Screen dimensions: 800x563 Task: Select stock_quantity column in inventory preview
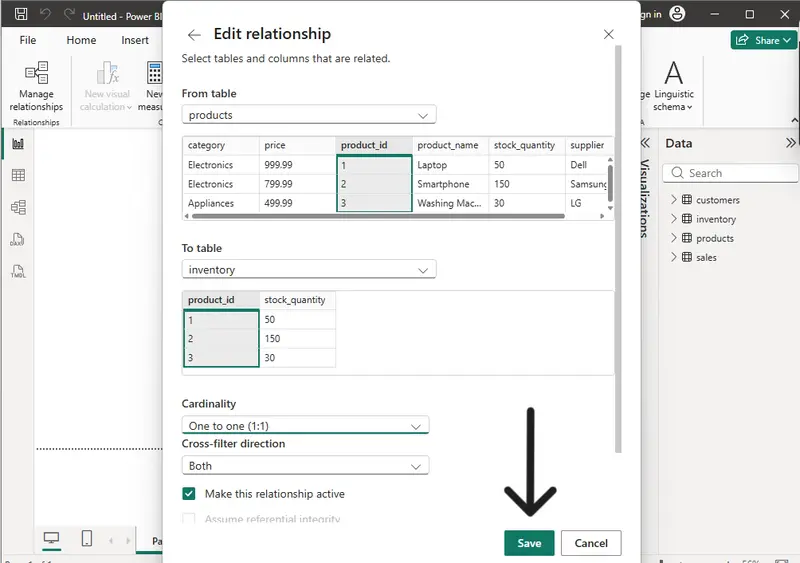click(297, 300)
